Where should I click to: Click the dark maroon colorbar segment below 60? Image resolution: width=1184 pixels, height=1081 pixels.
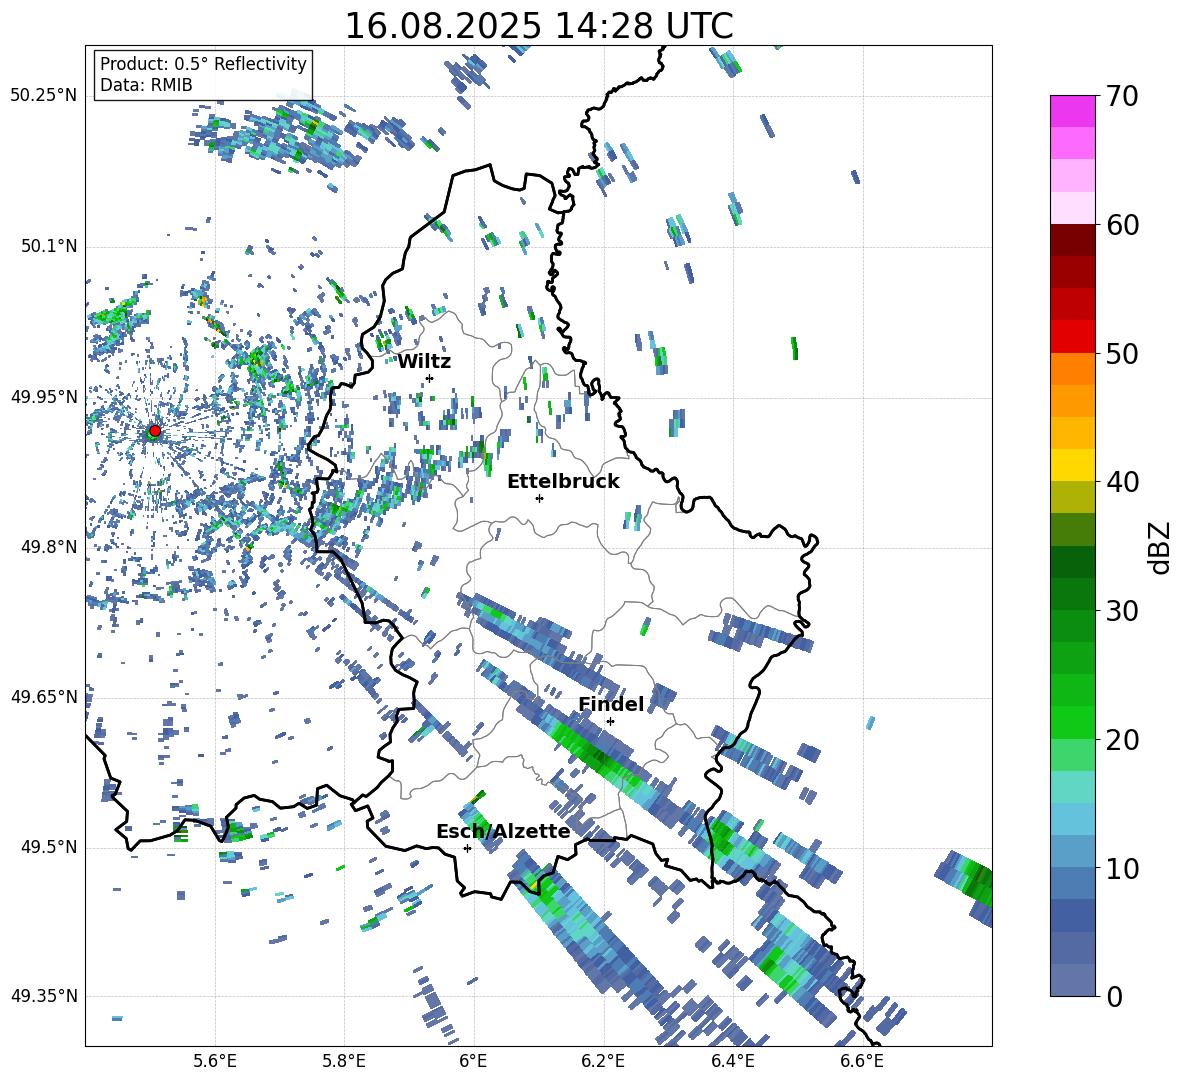pyautogui.click(x=1072, y=240)
